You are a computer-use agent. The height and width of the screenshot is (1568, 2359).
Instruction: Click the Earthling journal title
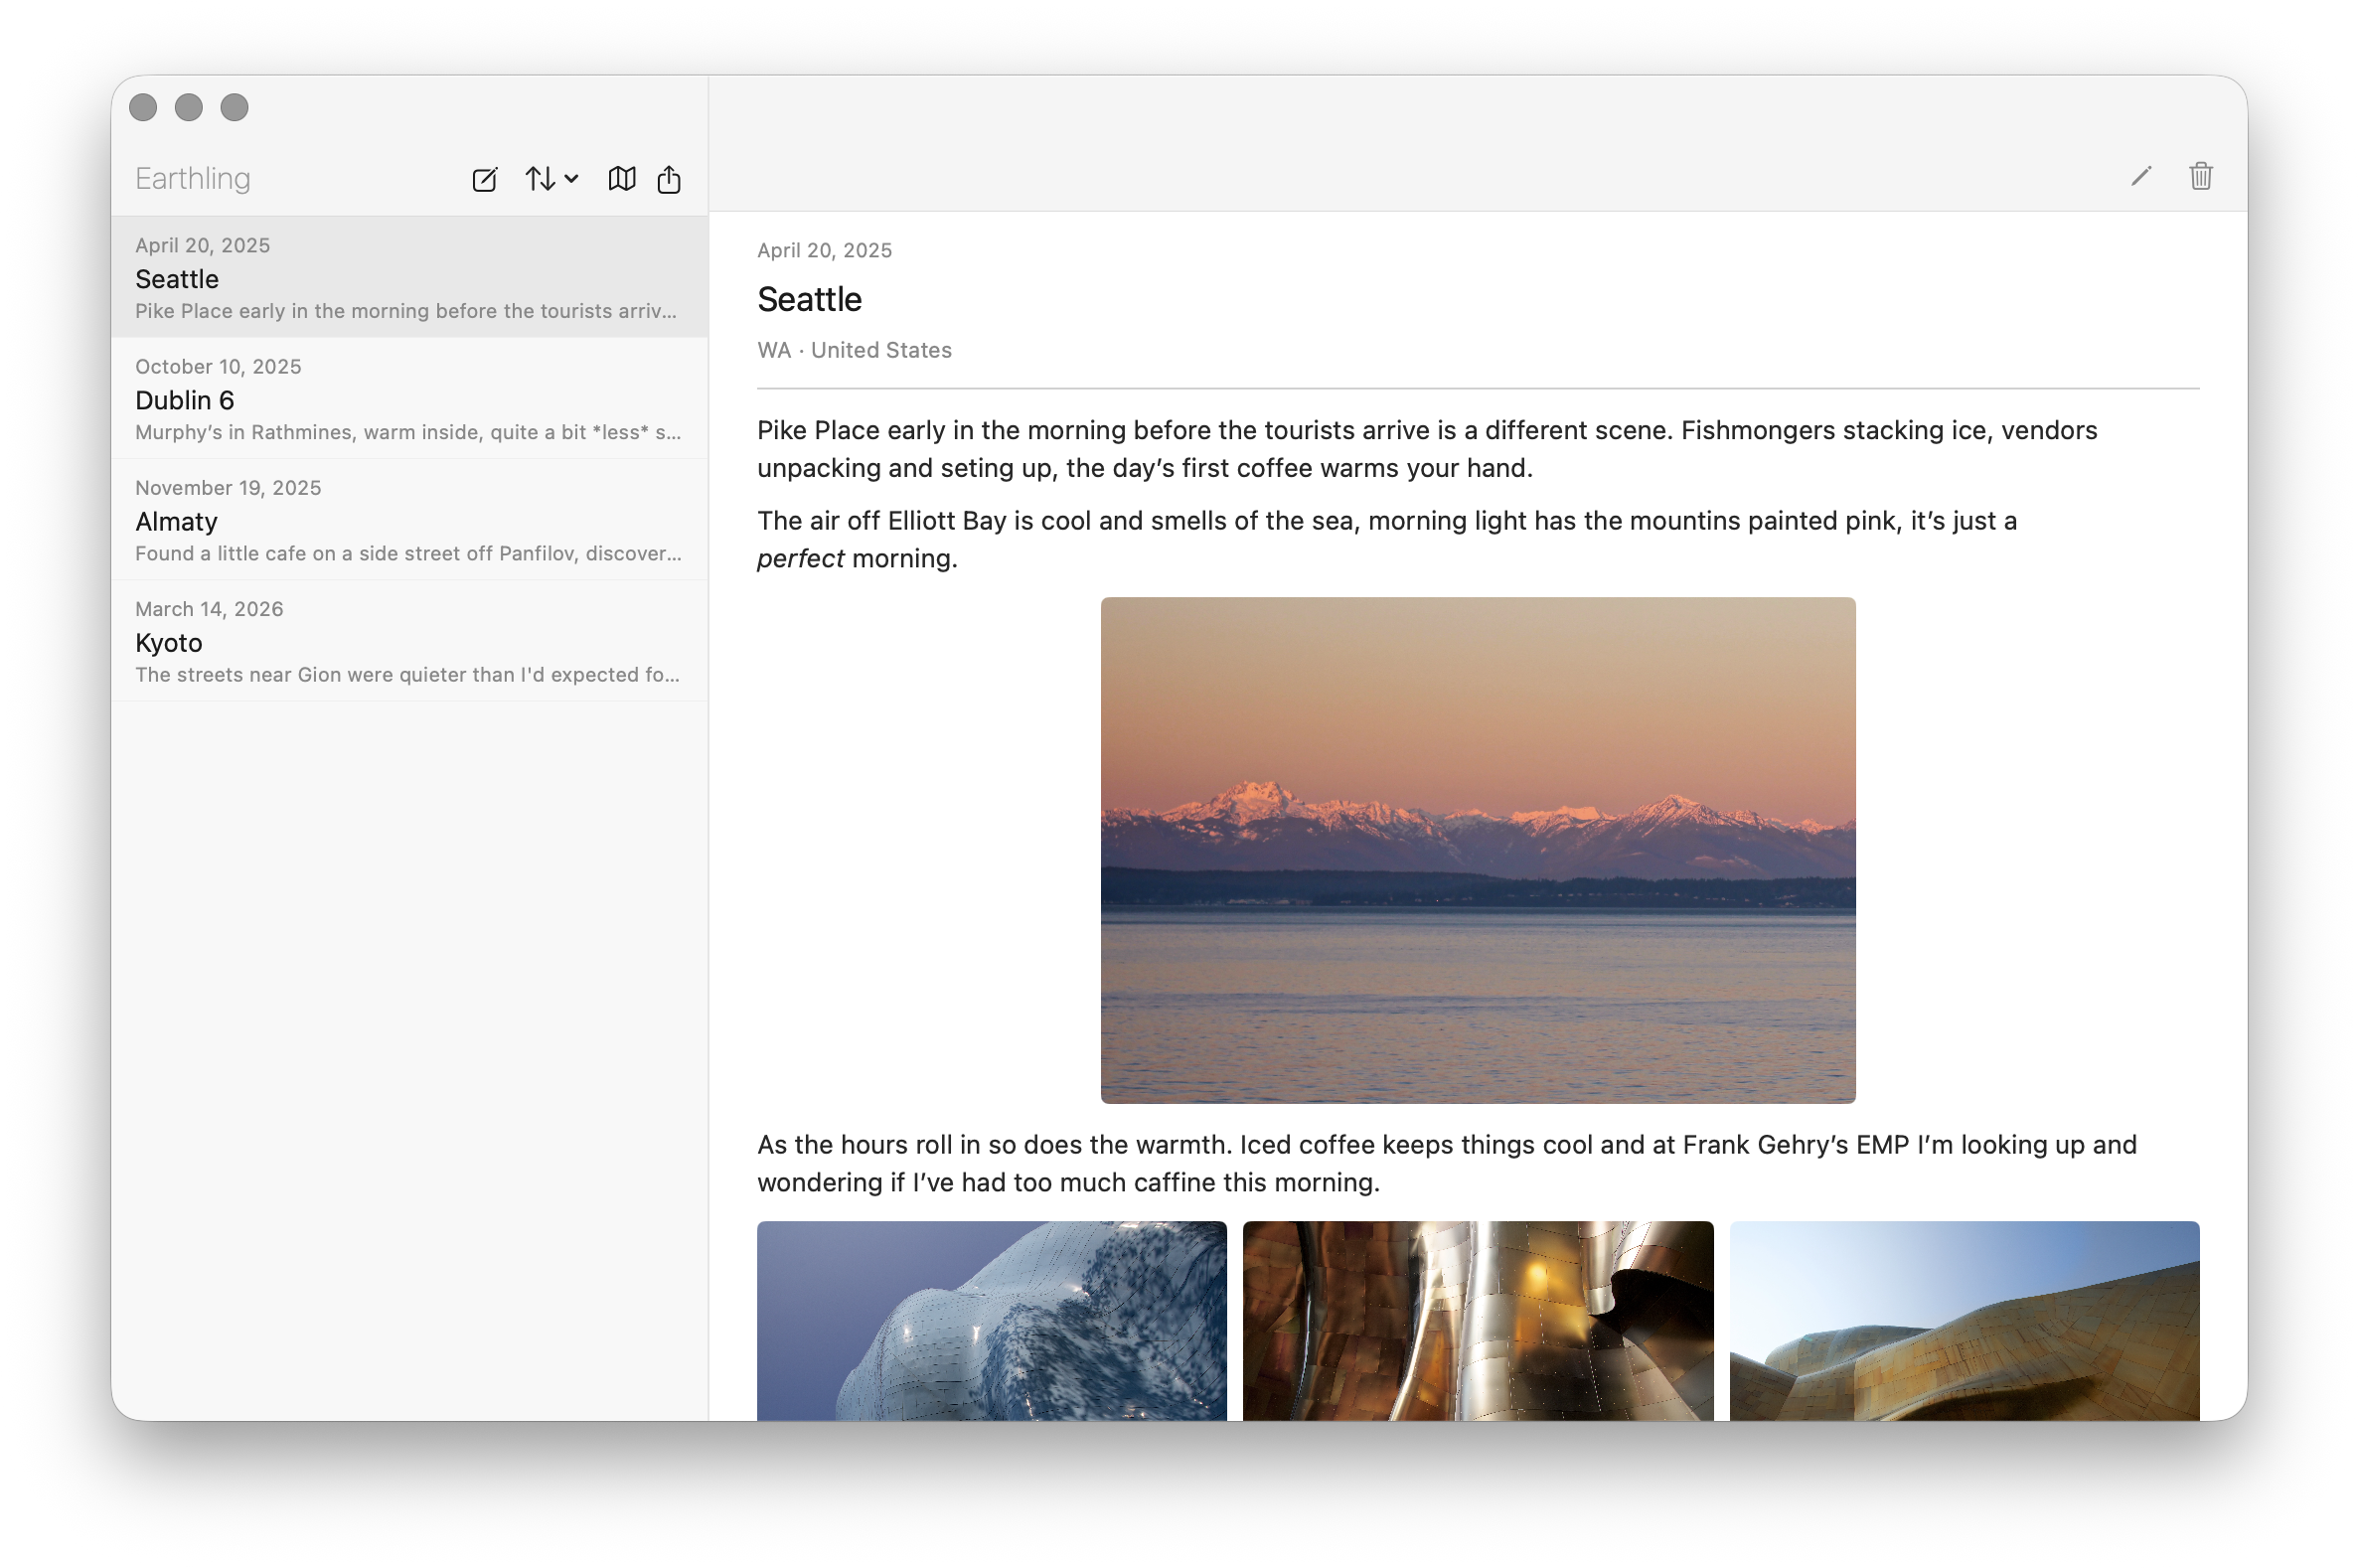[x=192, y=179]
